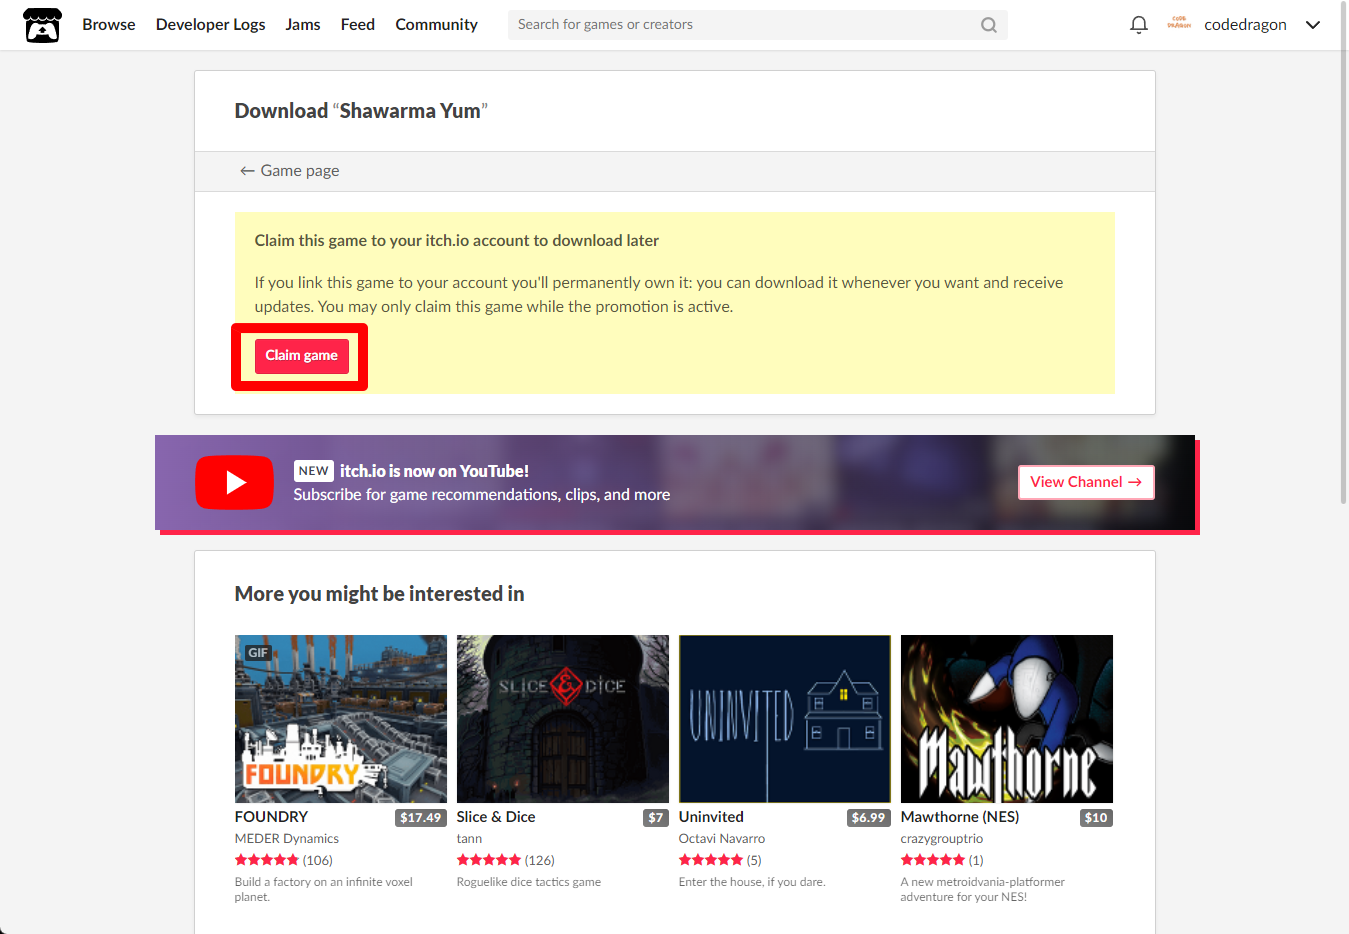Click the NEW badge in banner

(313, 471)
